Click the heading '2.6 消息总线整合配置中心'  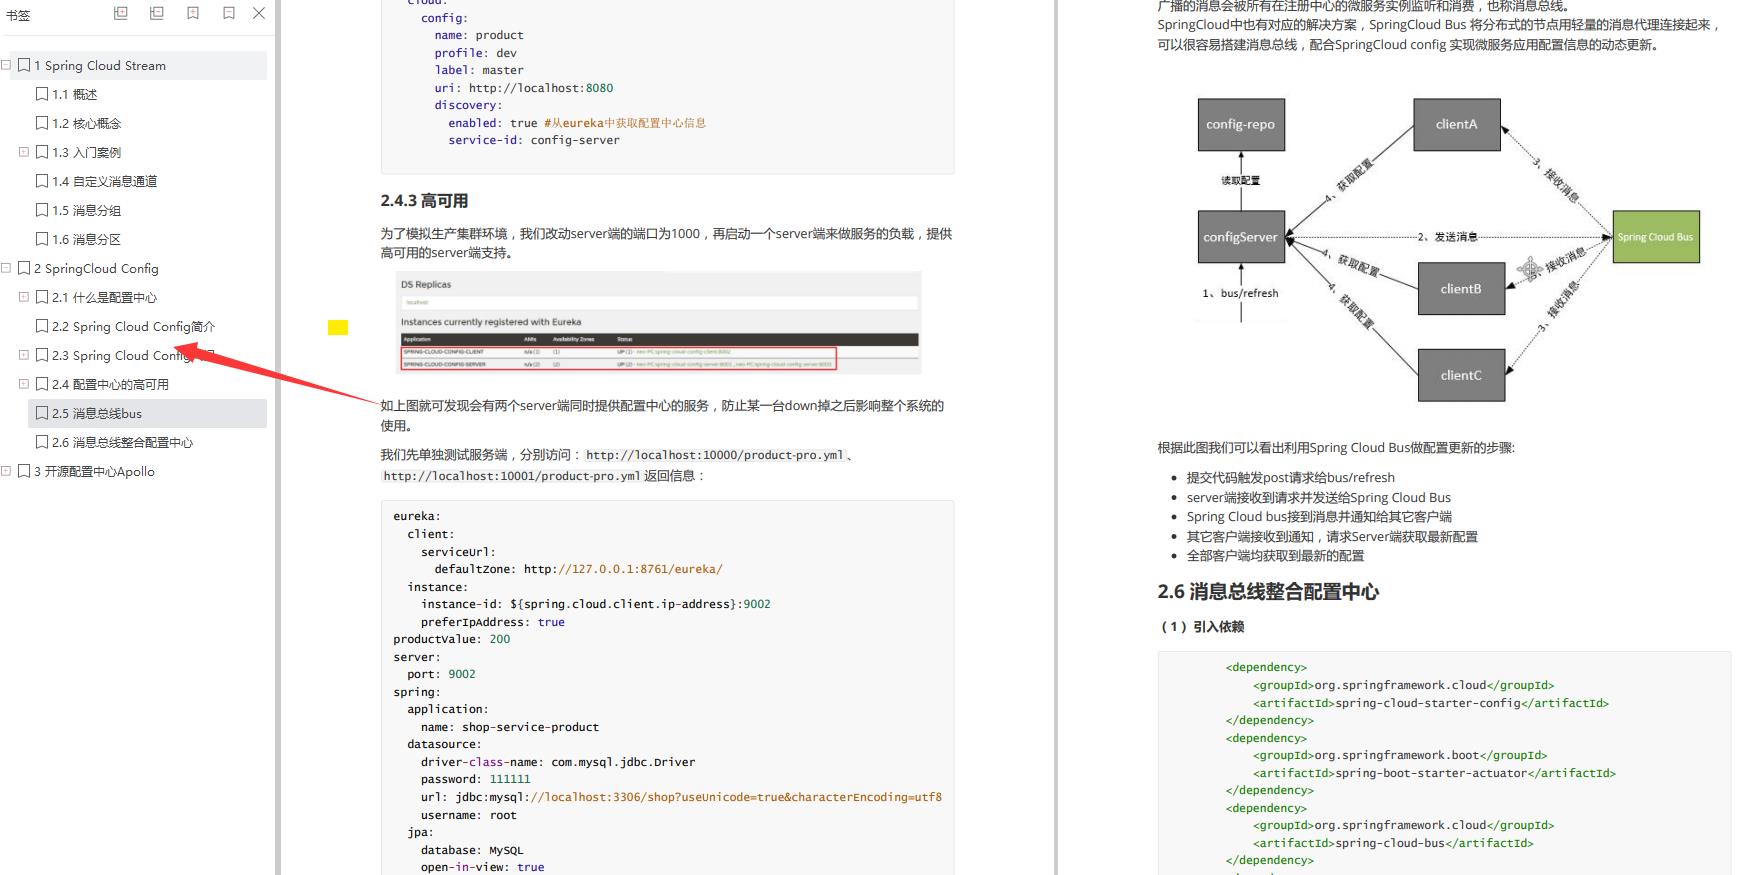1268,592
